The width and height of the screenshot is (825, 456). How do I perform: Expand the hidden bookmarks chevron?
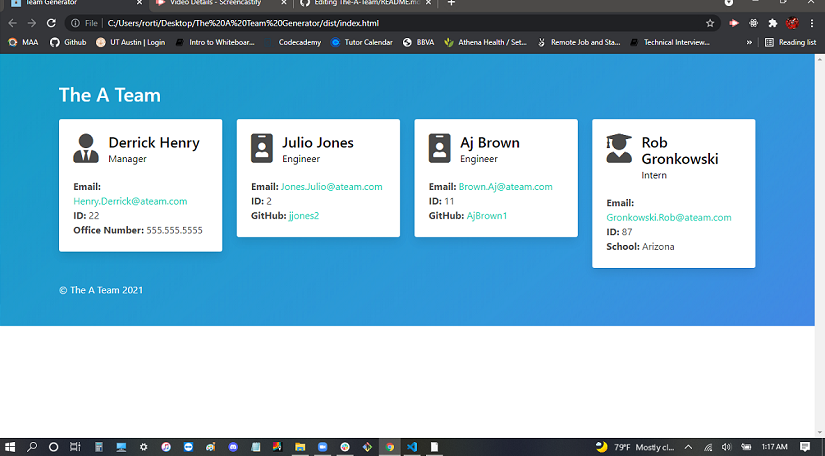click(749, 42)
